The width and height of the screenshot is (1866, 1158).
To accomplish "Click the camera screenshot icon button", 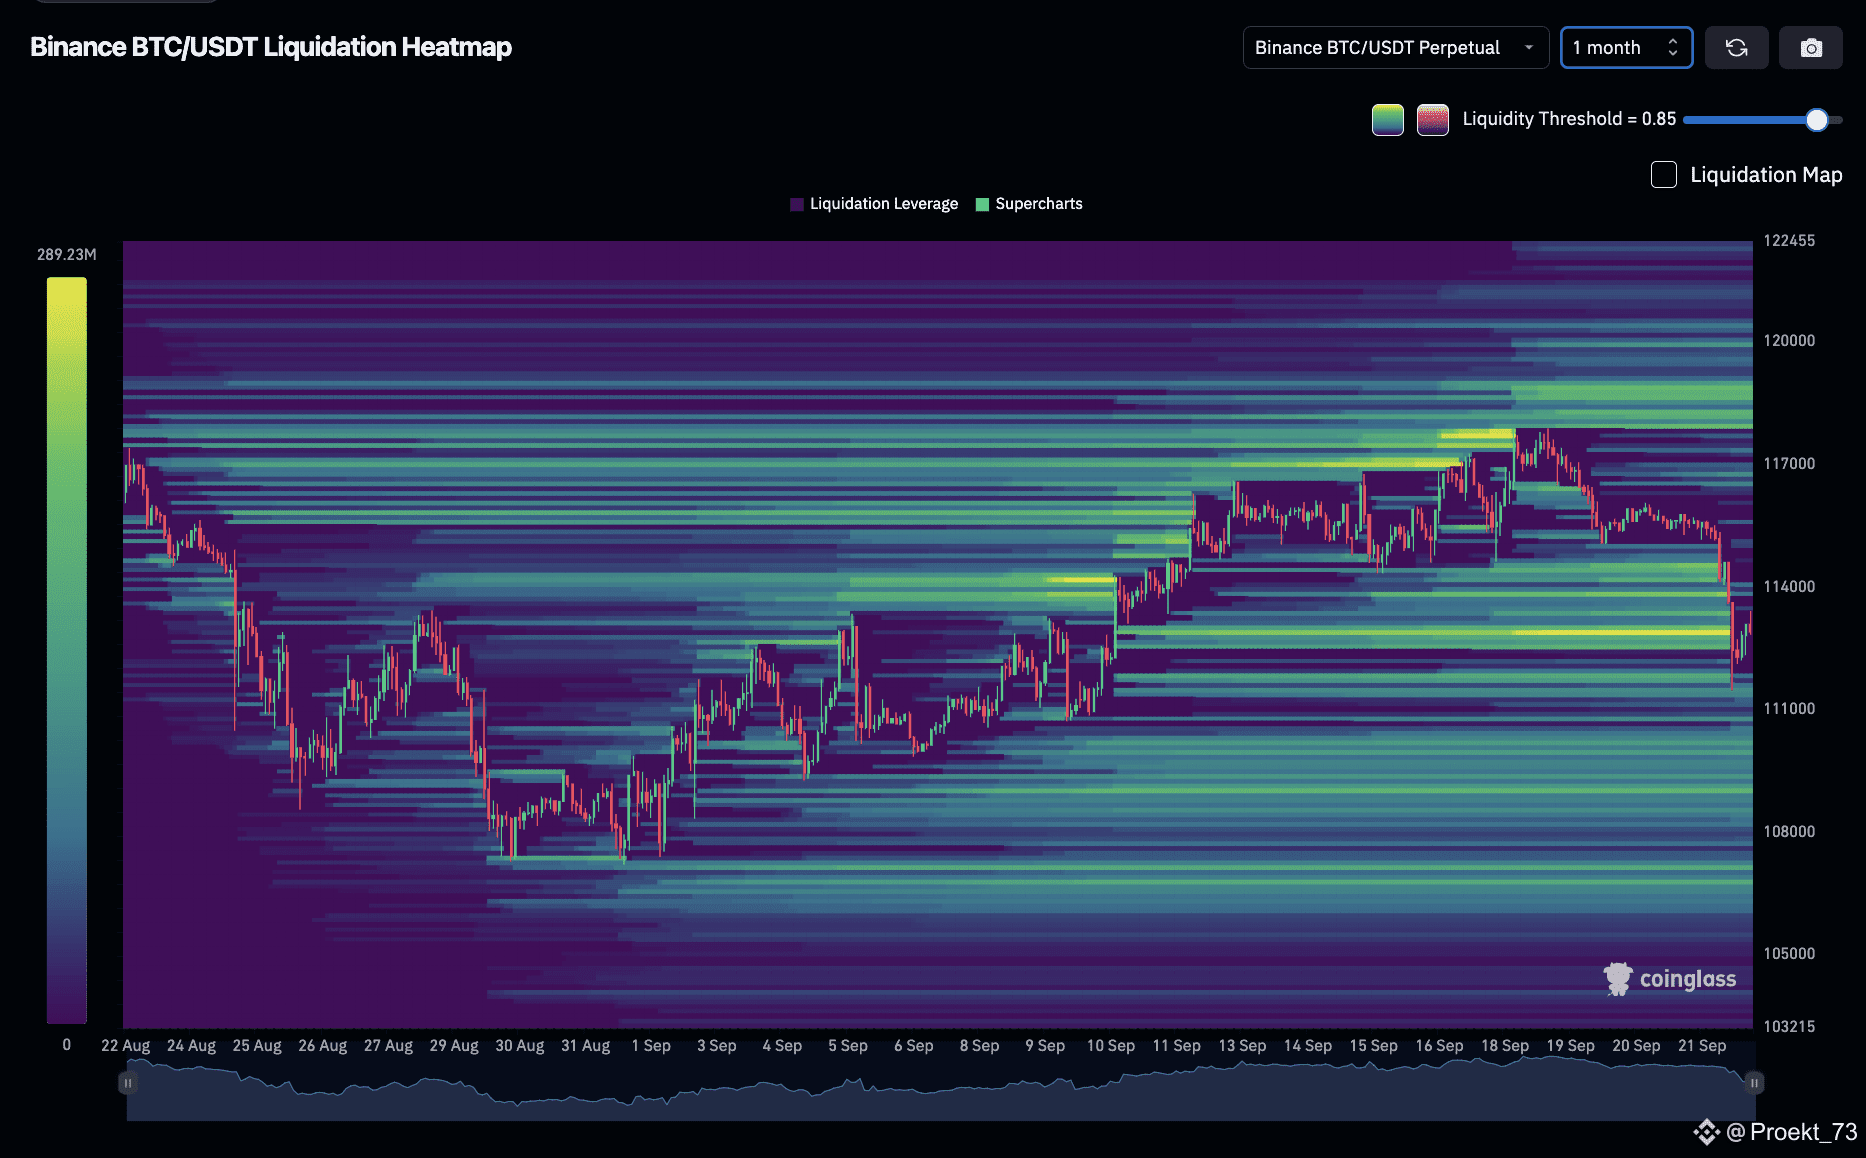I will click(x=1811, y=48).
